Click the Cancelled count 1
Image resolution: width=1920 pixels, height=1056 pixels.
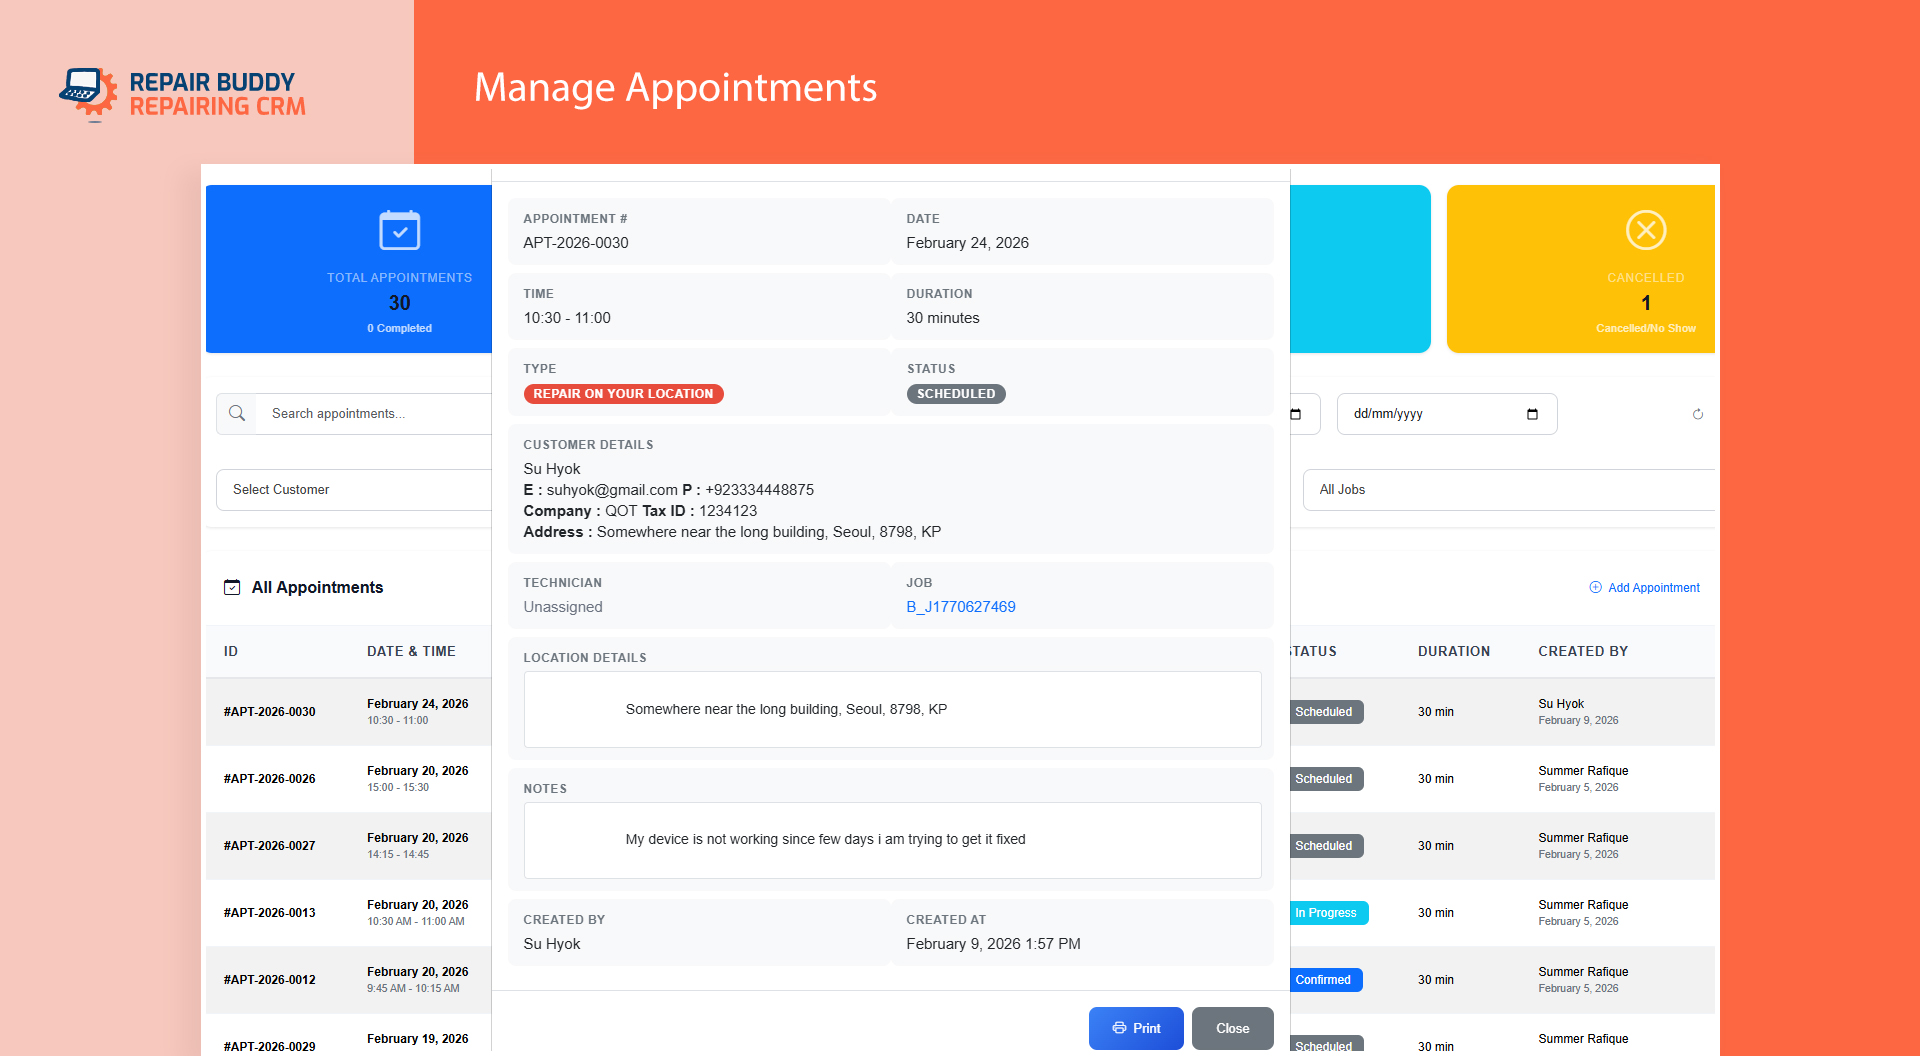tap(1646, 303)
